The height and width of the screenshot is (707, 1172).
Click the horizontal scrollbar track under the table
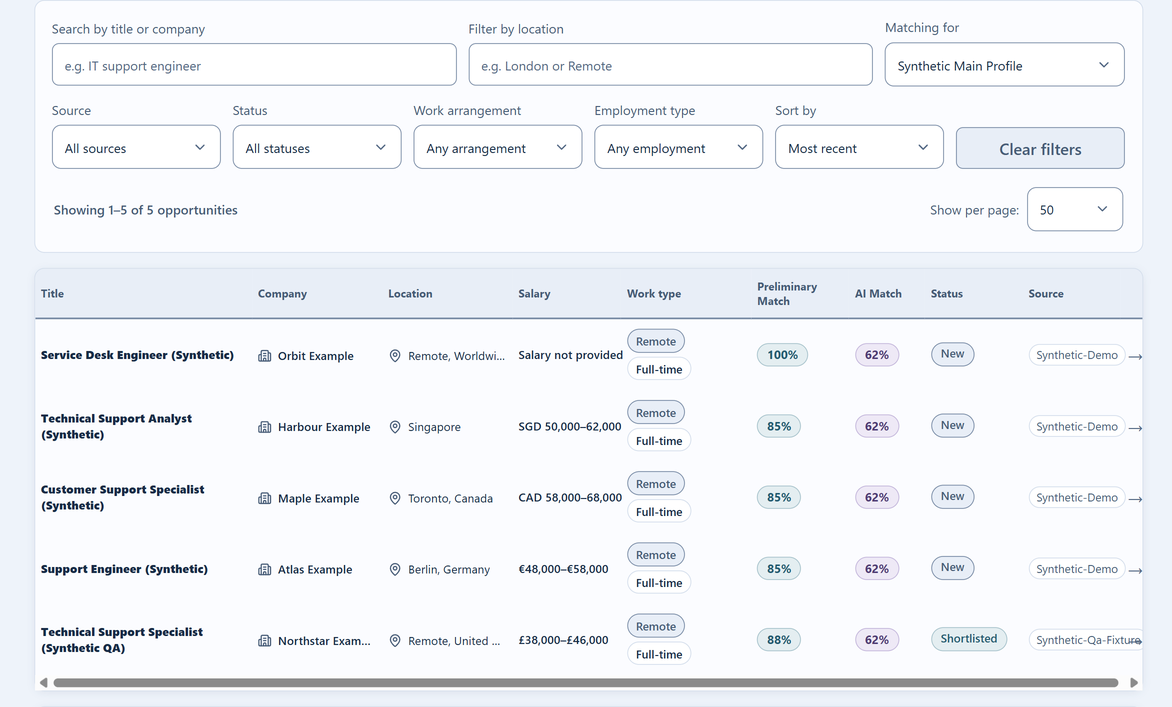tap(586, 682)
